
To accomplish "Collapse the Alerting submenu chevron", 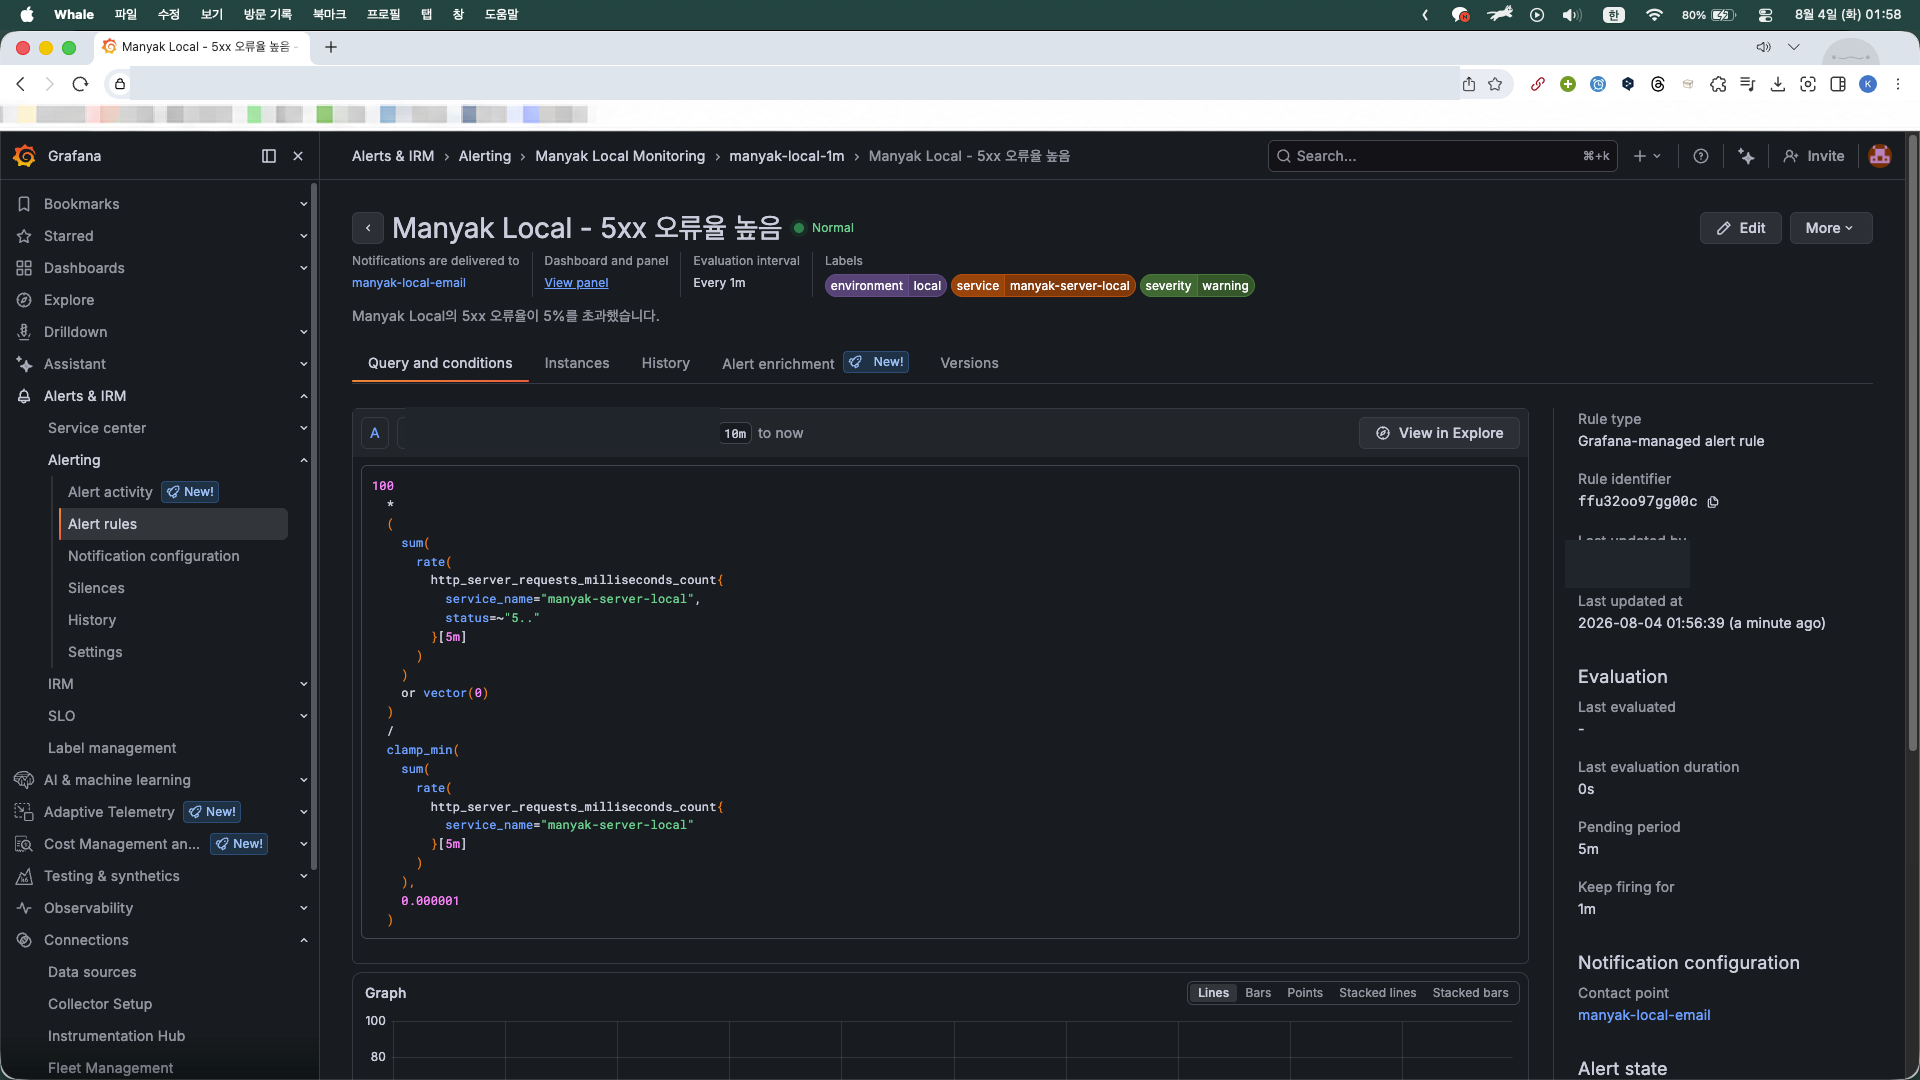I will click(303, 460).
